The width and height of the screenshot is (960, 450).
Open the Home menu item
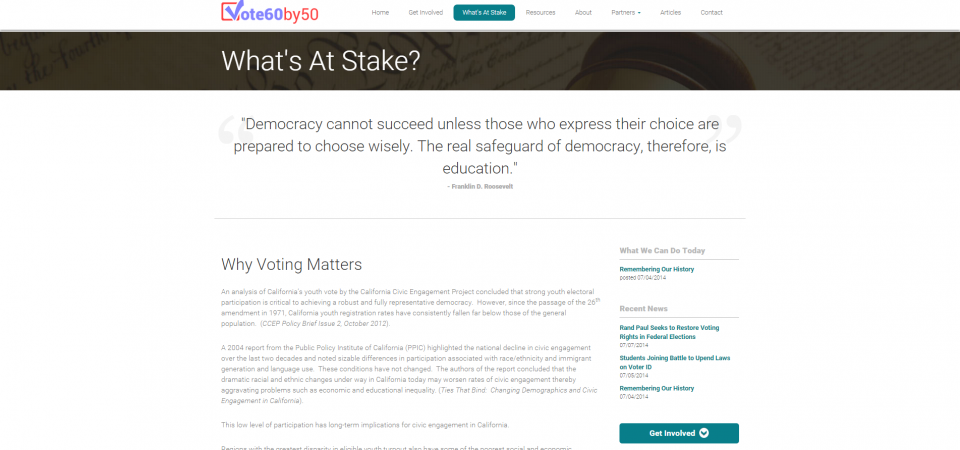[x=380, y=13]
